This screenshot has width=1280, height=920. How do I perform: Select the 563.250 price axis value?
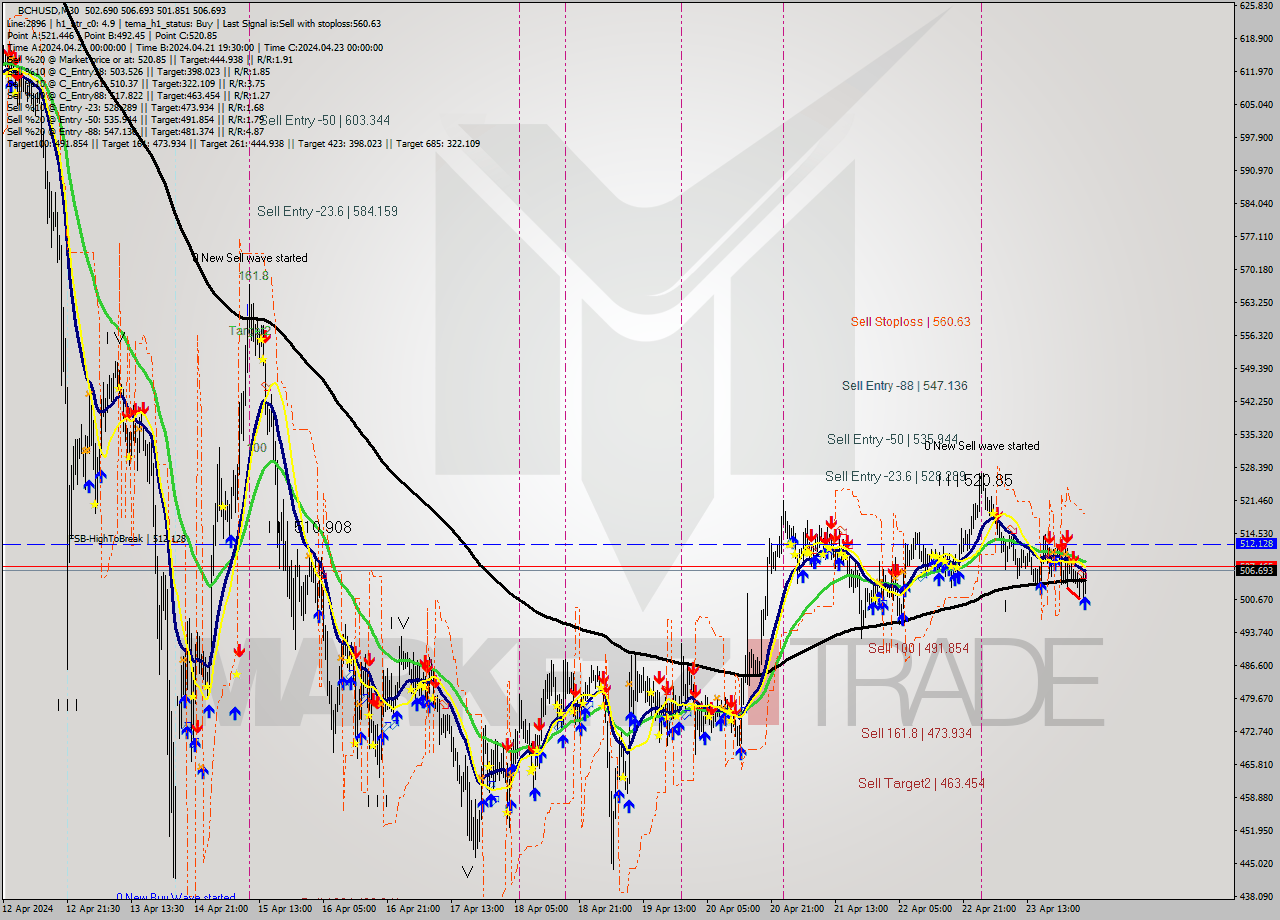click(x=1255, y=302)
